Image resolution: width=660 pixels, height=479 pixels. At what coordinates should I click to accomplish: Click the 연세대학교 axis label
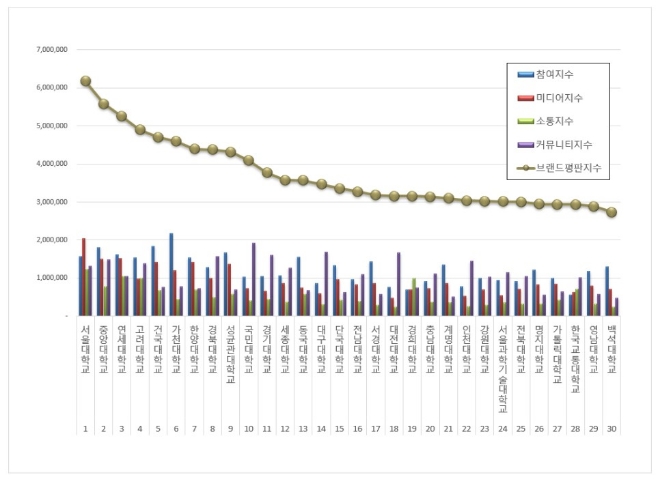pos(122,349)
